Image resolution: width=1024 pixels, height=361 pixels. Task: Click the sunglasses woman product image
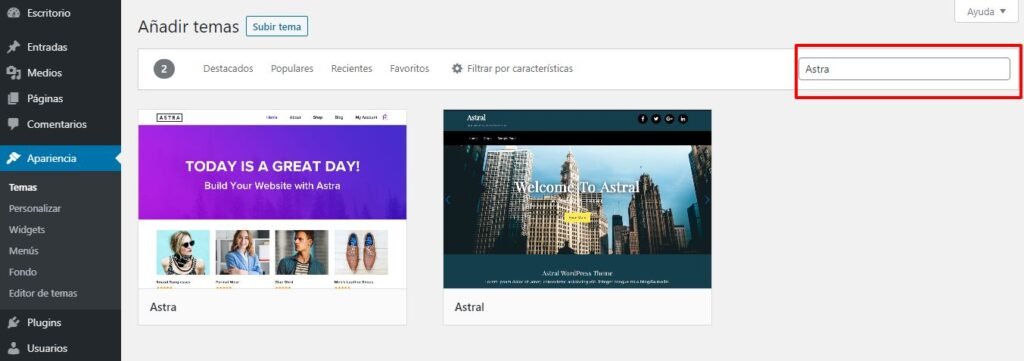click(183, 252)
